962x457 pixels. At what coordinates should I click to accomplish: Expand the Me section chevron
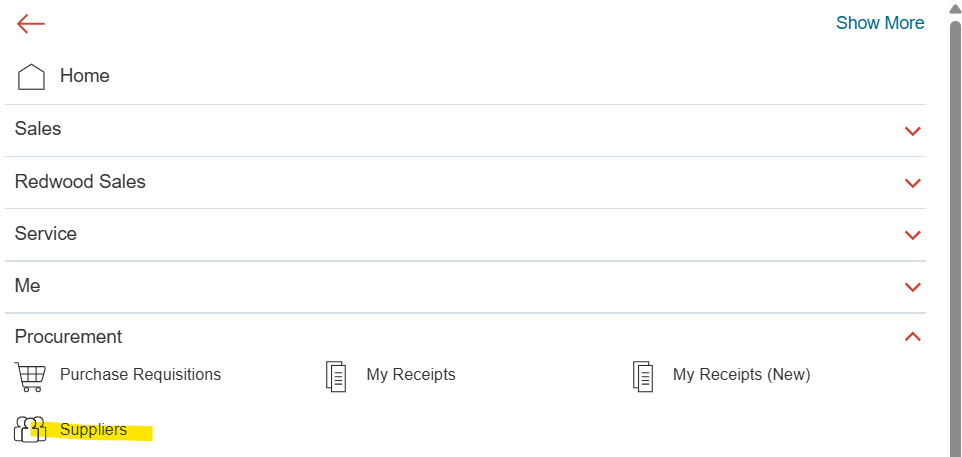coord(913,287)
